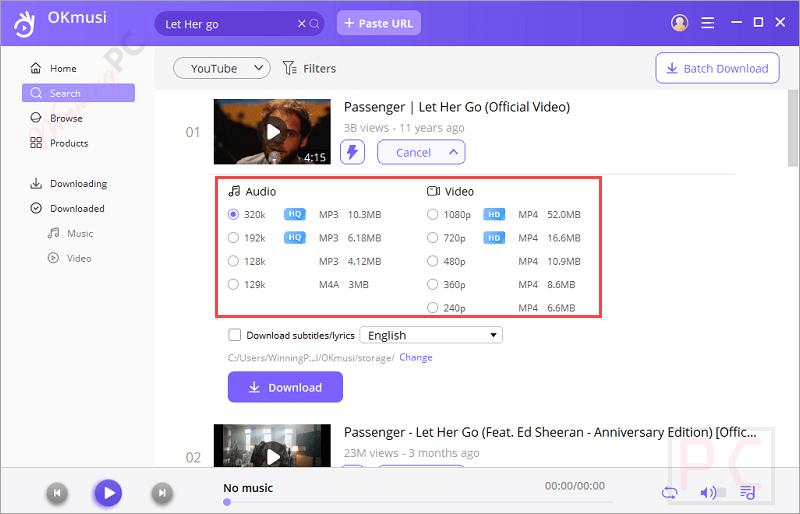Click the Audio music note icon

click(234, 191)
